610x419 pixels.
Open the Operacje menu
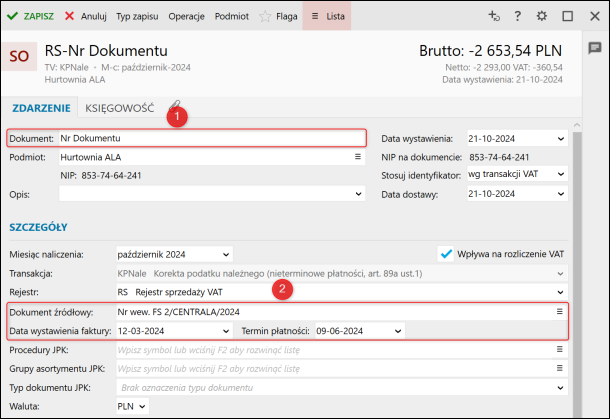(x=186, y=16)
